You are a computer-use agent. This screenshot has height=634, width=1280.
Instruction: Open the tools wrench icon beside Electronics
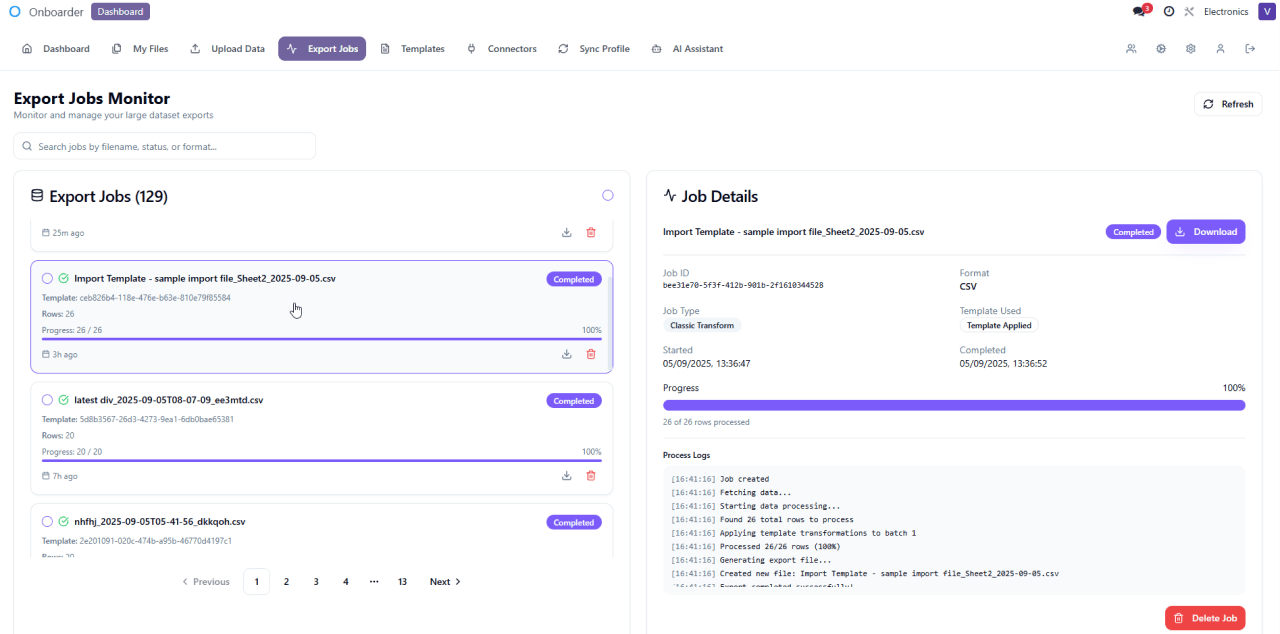1189,12
